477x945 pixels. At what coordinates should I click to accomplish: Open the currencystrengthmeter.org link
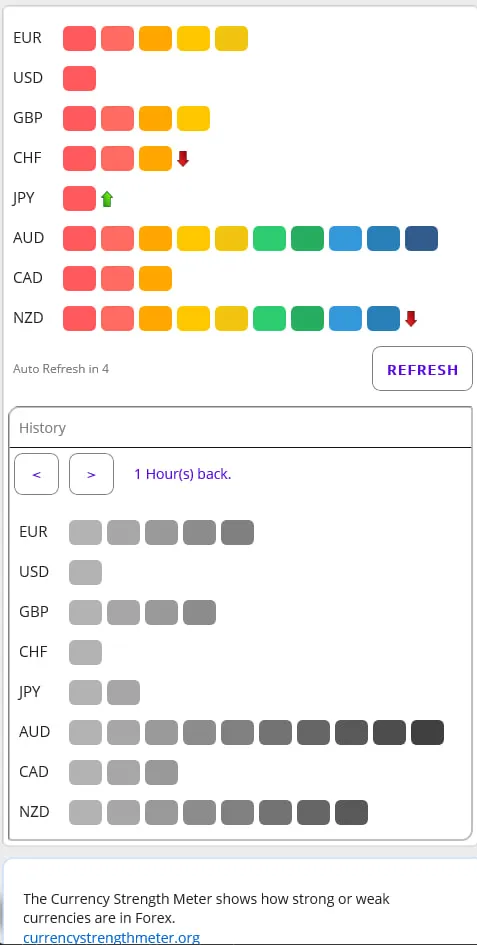112,938
